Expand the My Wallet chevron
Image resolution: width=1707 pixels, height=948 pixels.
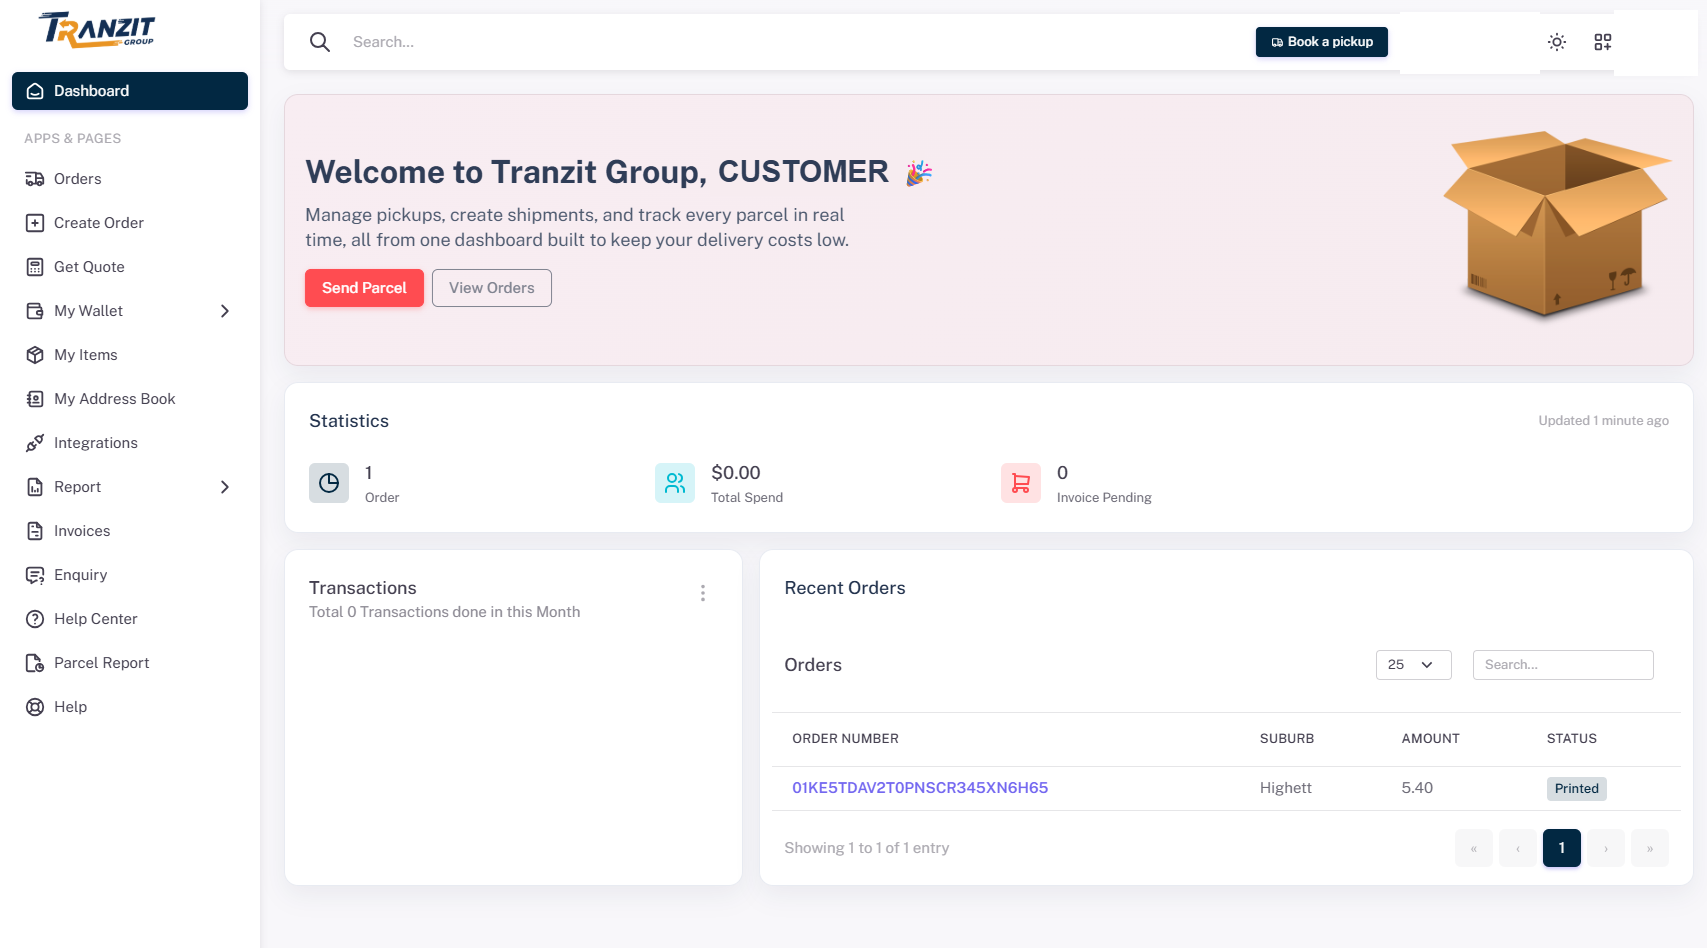pos(225,311)
